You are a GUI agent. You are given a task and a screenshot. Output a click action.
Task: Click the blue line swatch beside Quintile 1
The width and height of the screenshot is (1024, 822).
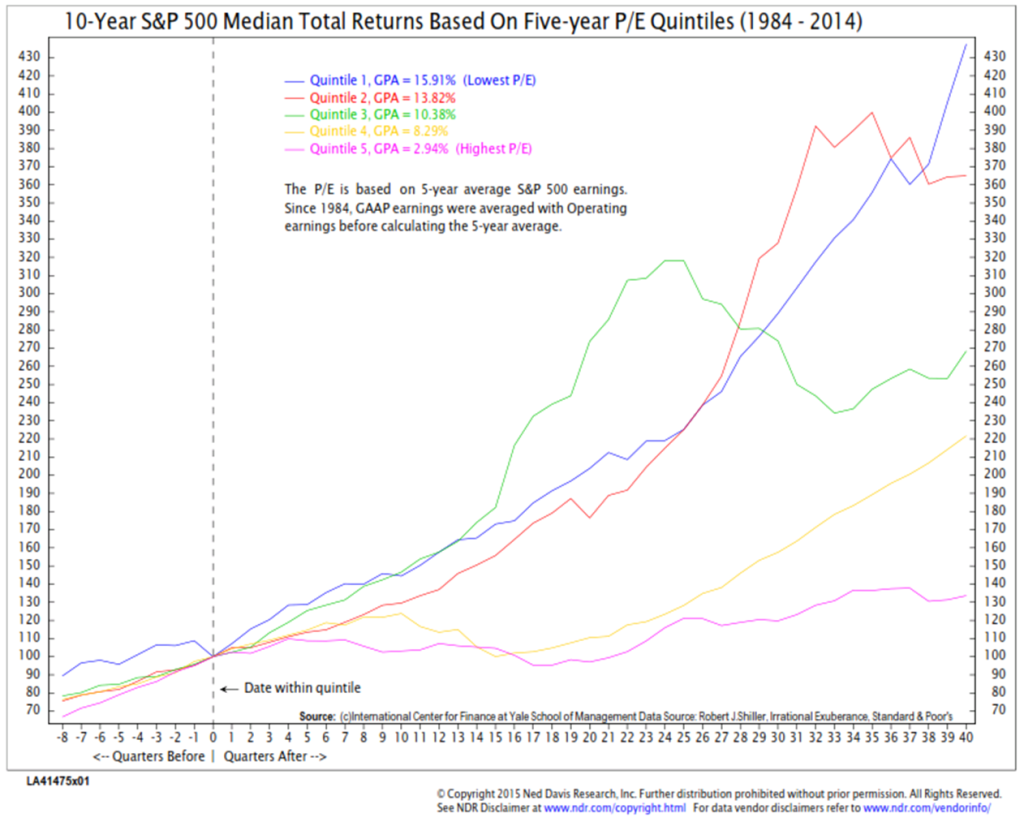coord(295,80)
